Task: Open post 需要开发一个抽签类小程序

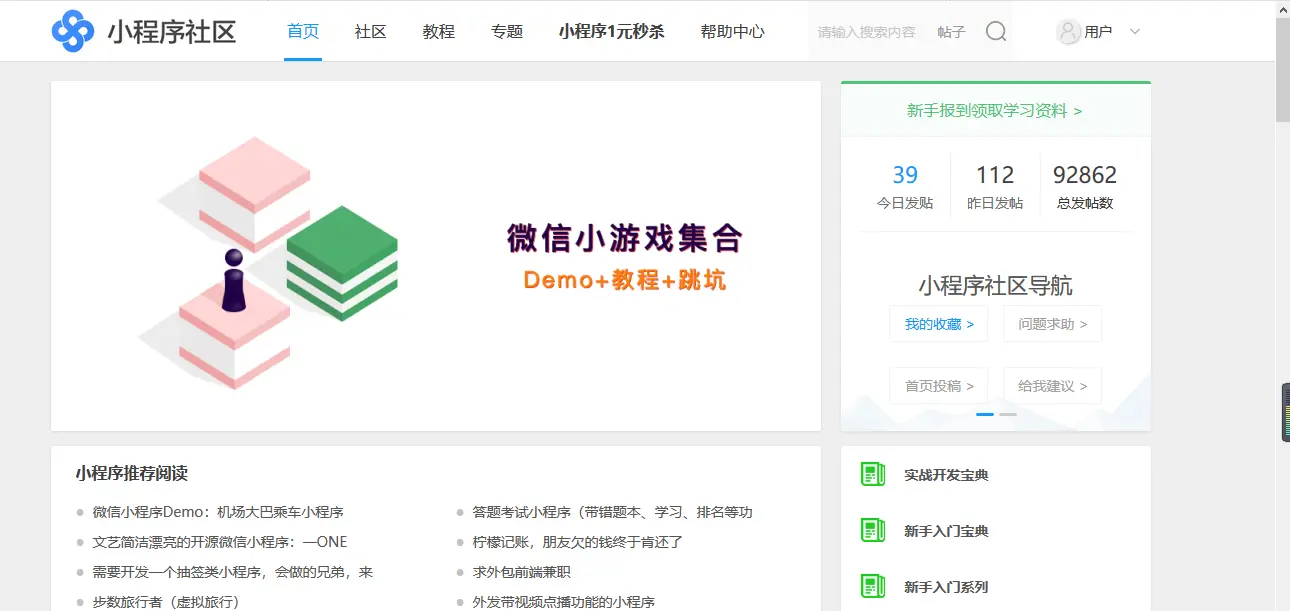Action: 233,572
